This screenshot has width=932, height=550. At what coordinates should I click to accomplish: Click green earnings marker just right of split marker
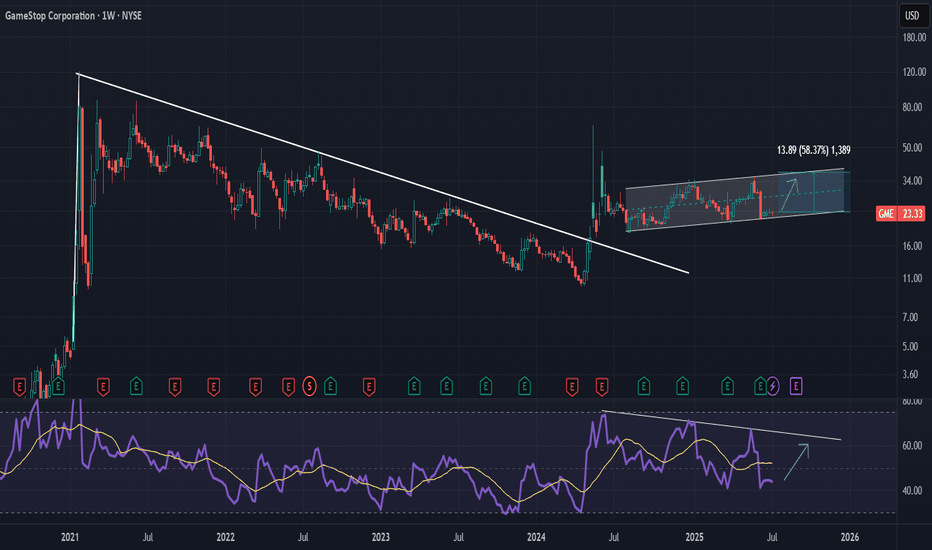coord(330,386)
